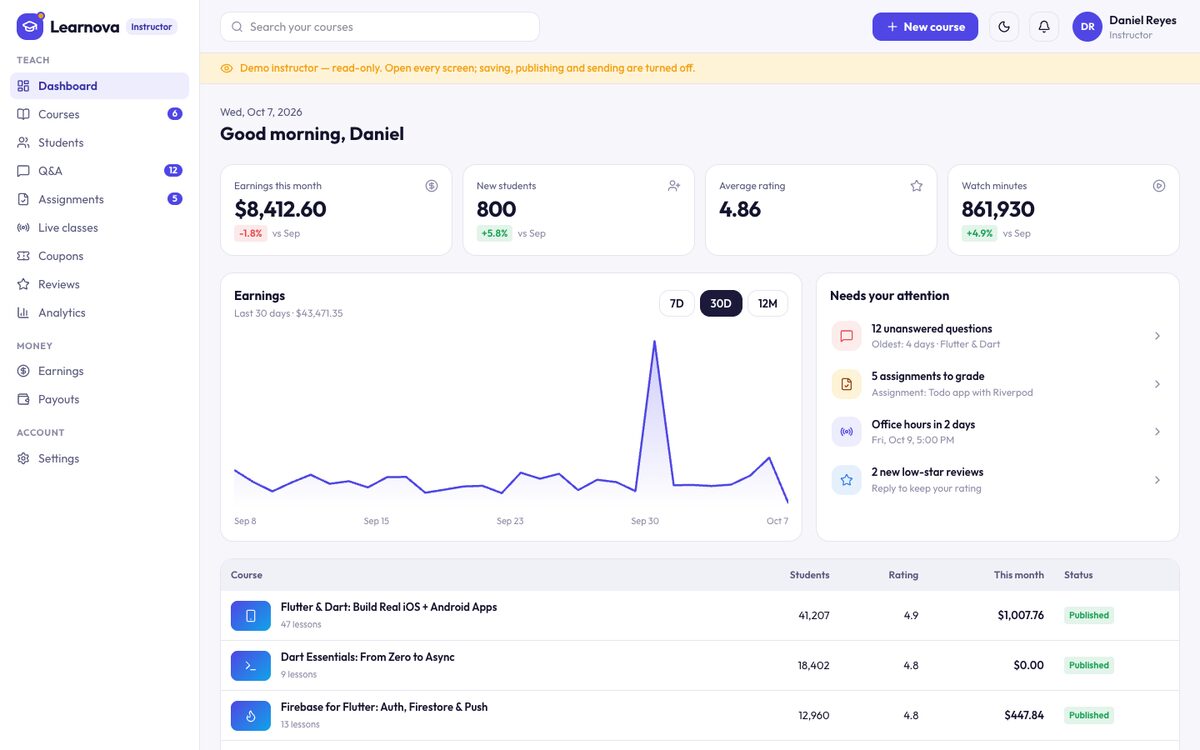Click the Courses count badge 6
Viewport: 1200px width, 750px height.
pyautogui.click(x=175, y=114)
